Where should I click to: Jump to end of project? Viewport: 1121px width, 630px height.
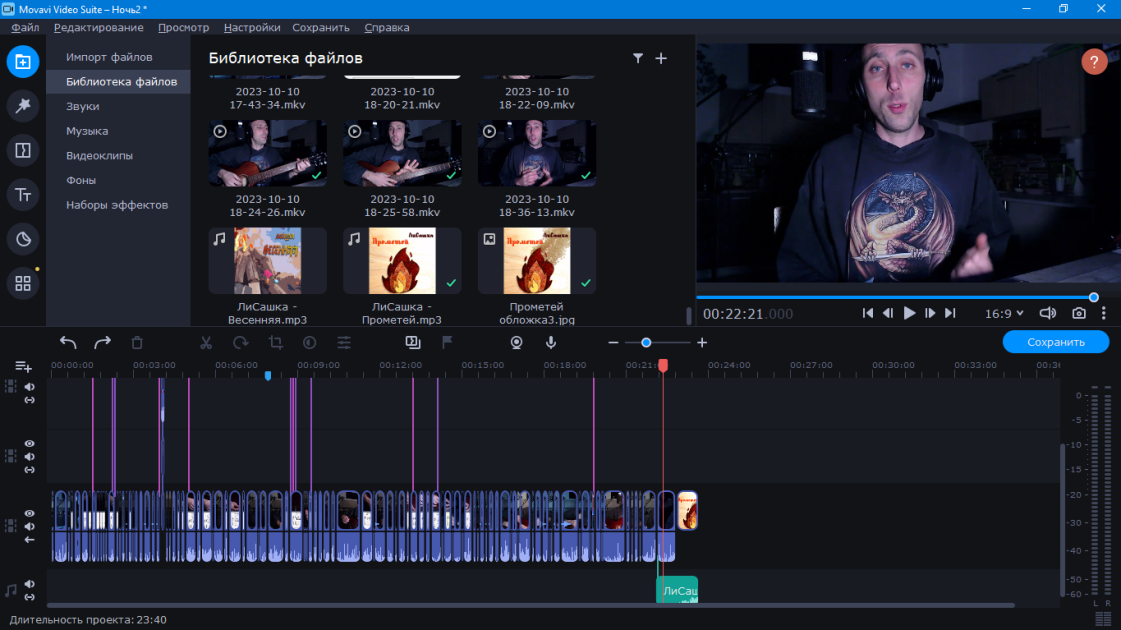click(950, 313)
